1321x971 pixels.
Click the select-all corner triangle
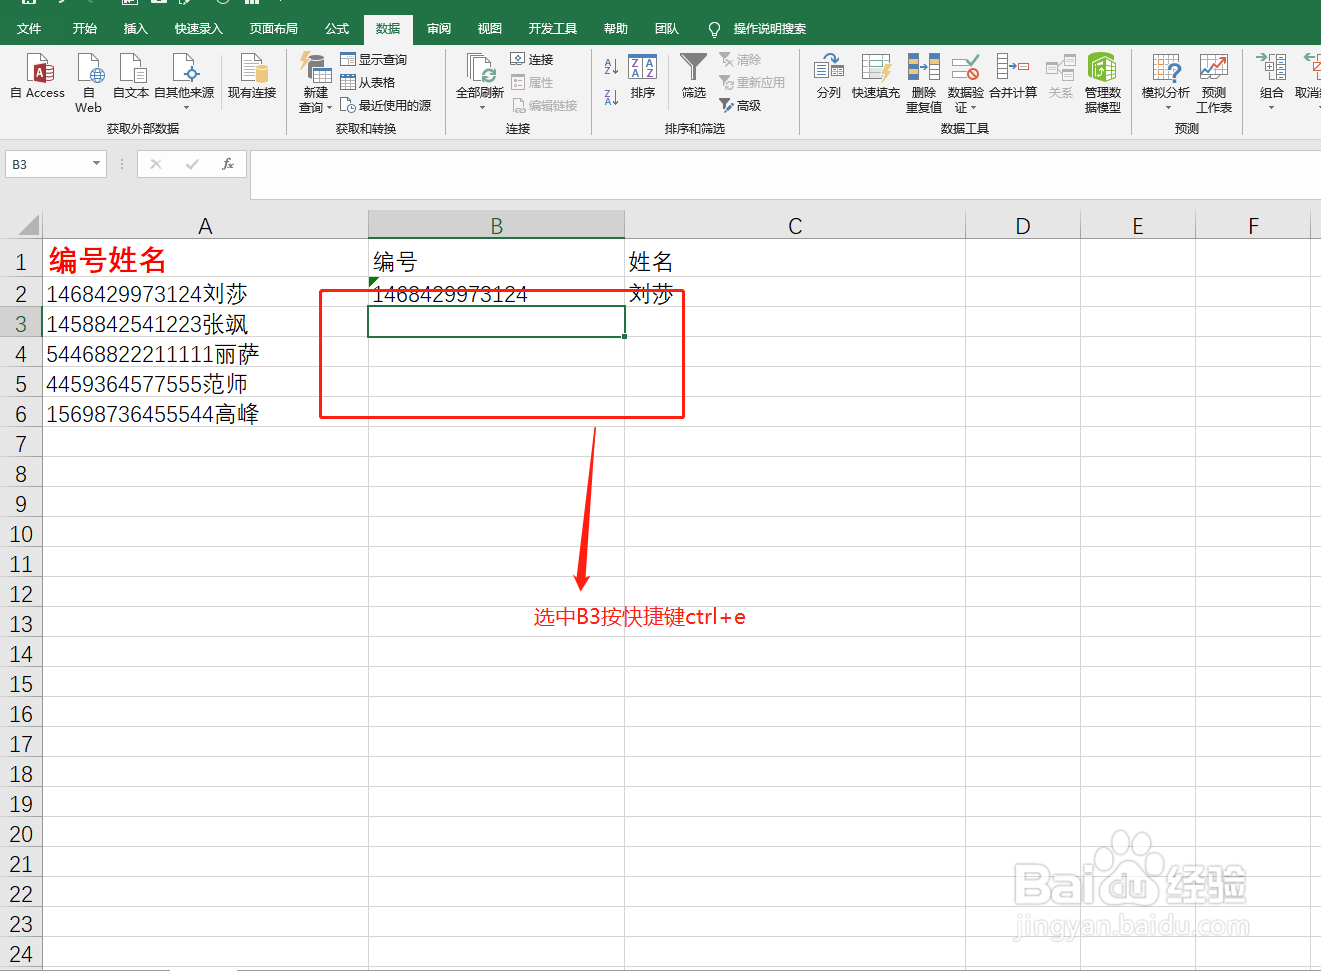coord(29,225)
